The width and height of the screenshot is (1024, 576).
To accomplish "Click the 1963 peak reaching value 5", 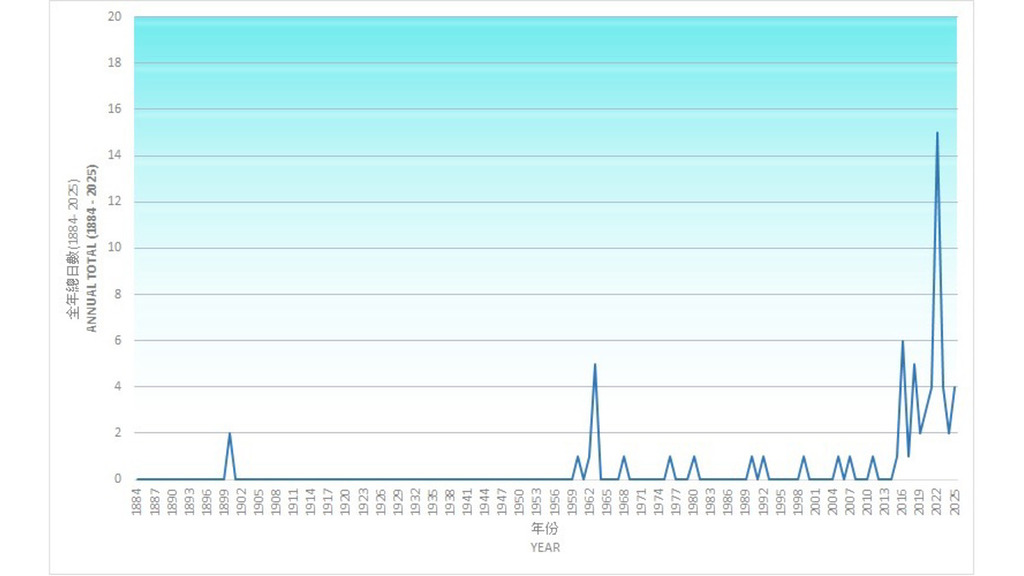I will tap(595, 364).
